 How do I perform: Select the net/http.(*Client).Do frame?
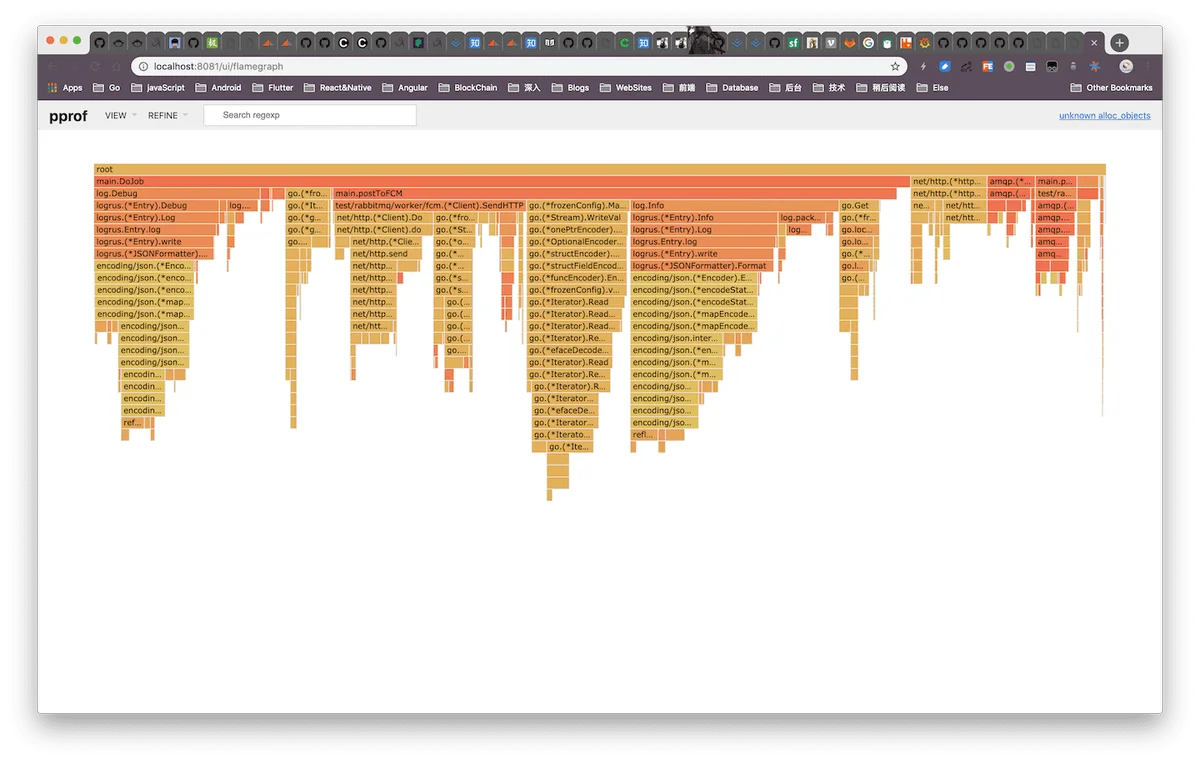pyautogui.click(x=384, y=217)
